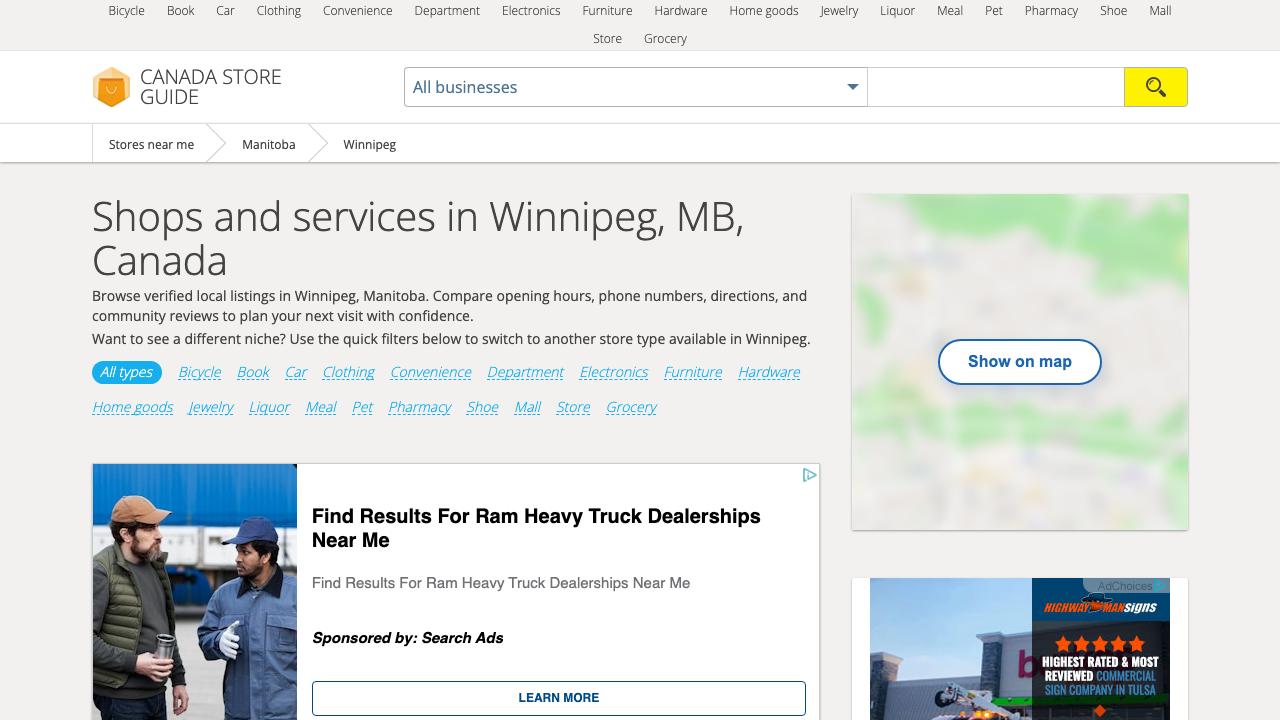This screenshot has width=1280, height=720.
Task: Open Electronics in the top category menu
Action: click(530, 11)
